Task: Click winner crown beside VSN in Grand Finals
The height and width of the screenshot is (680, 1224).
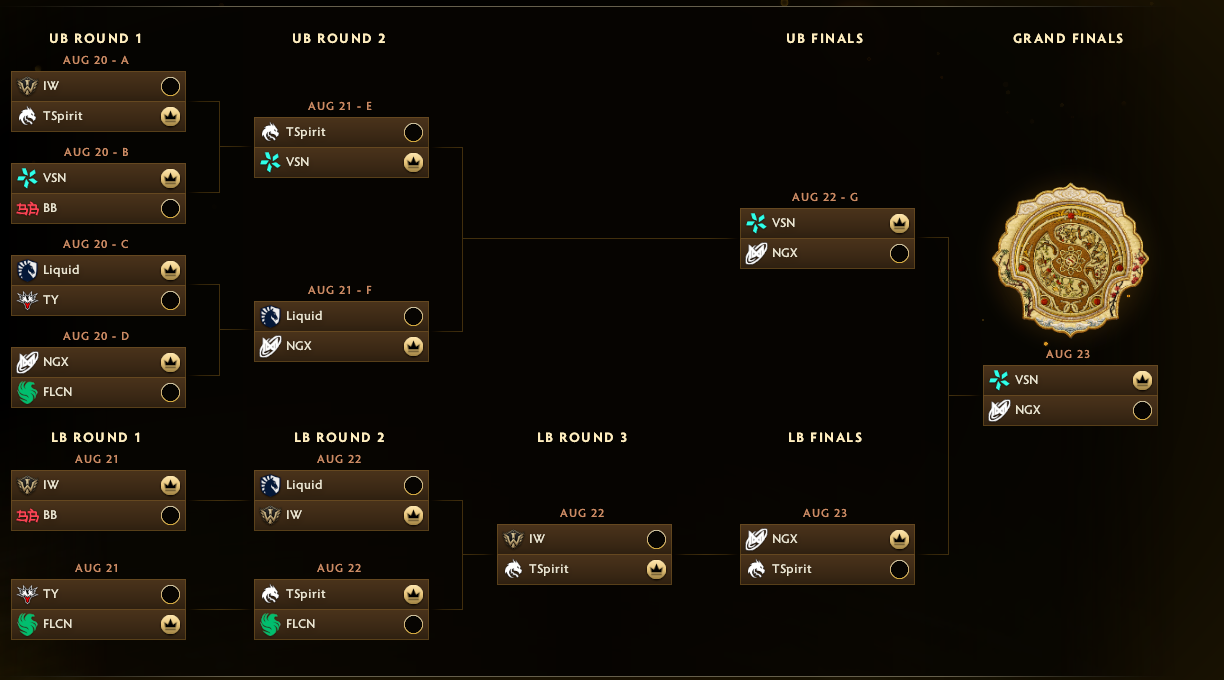Action: (x=1142, y=380)
